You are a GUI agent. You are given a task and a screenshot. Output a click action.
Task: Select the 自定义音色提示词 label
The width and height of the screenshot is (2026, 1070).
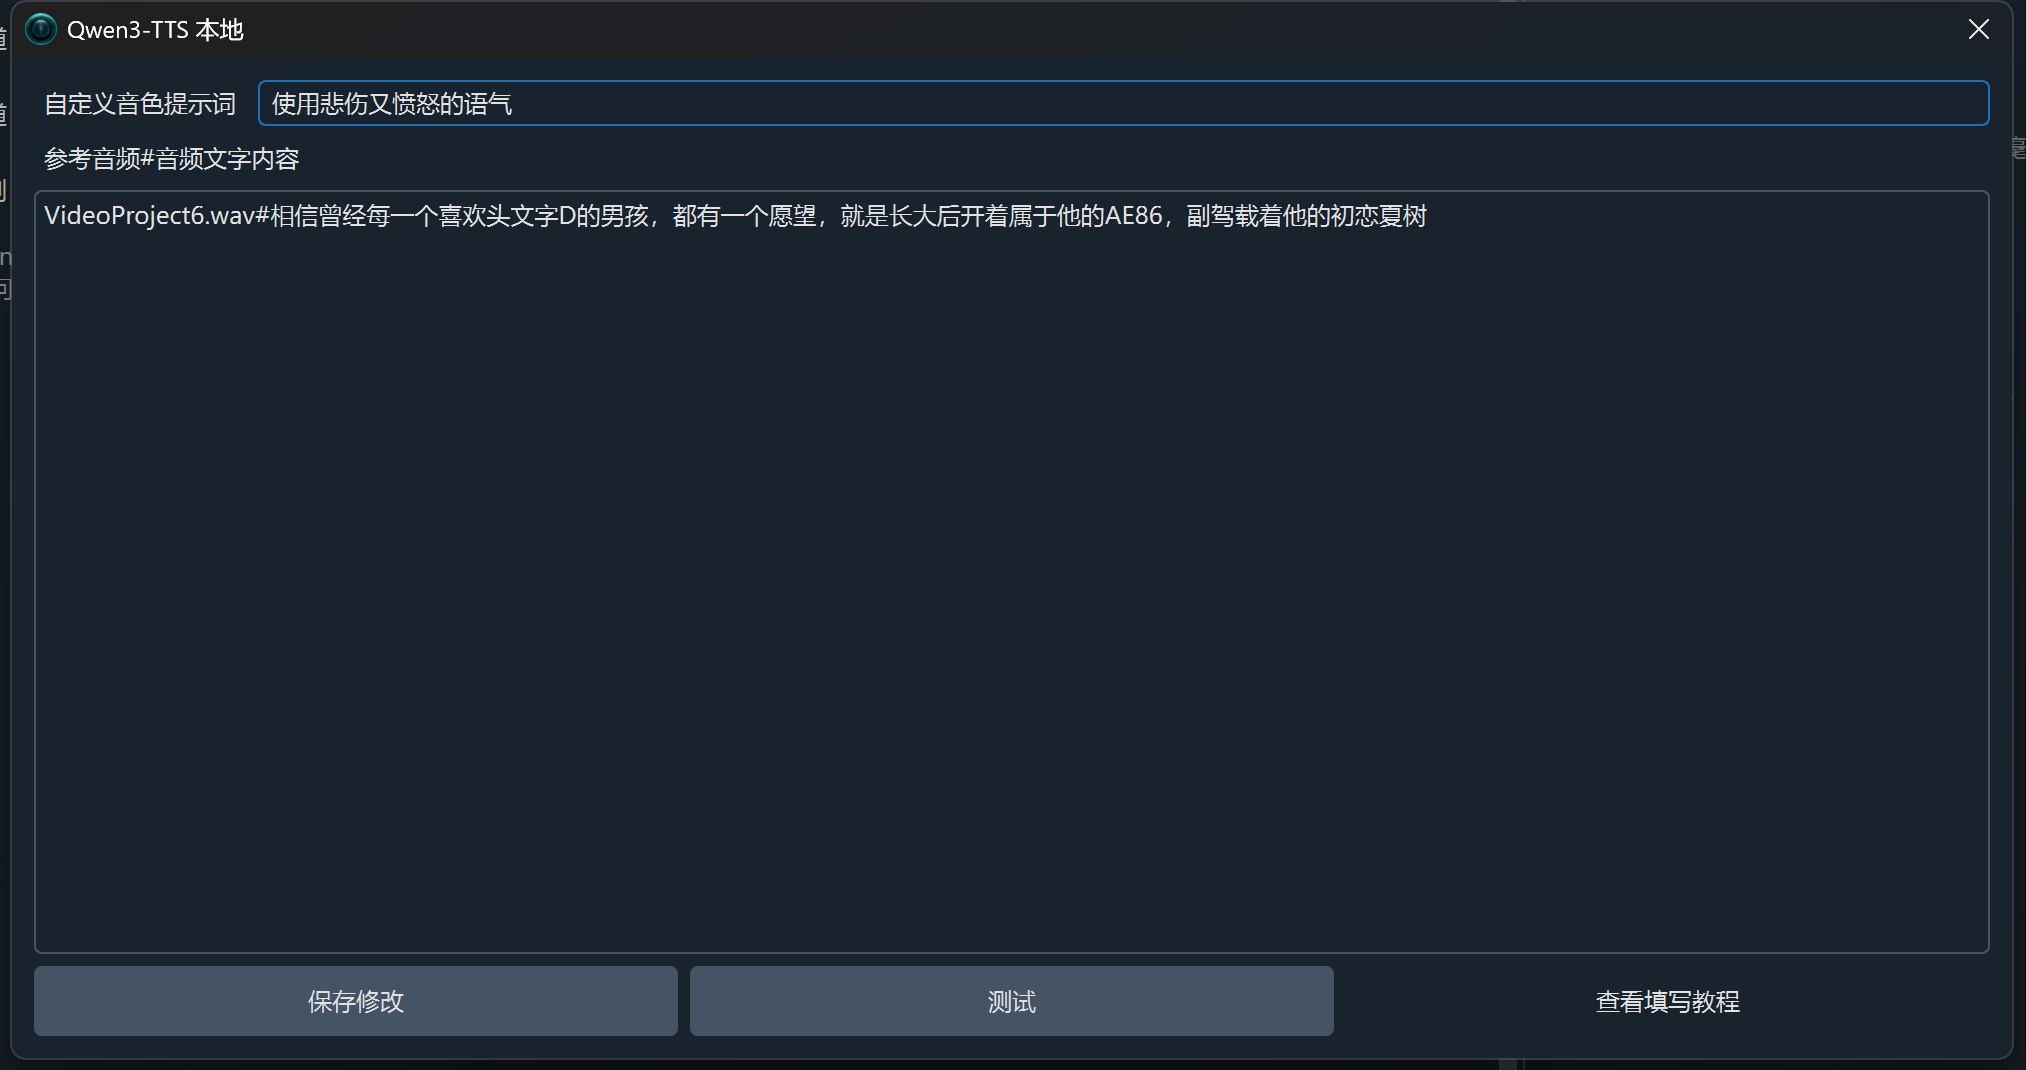(x=140, y=104)
